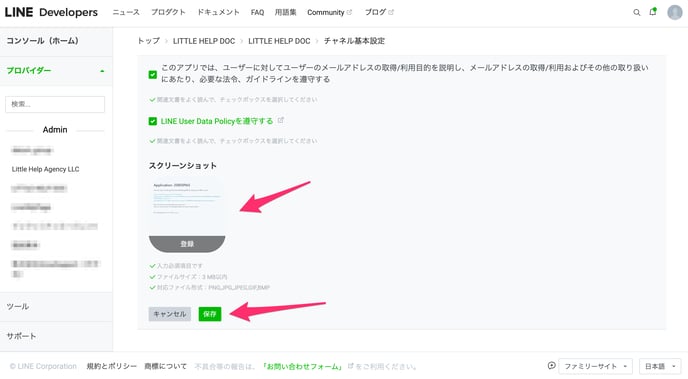Open the 用語集 menu item
This screenshot has width=688, height=379.
pos(285,12)
